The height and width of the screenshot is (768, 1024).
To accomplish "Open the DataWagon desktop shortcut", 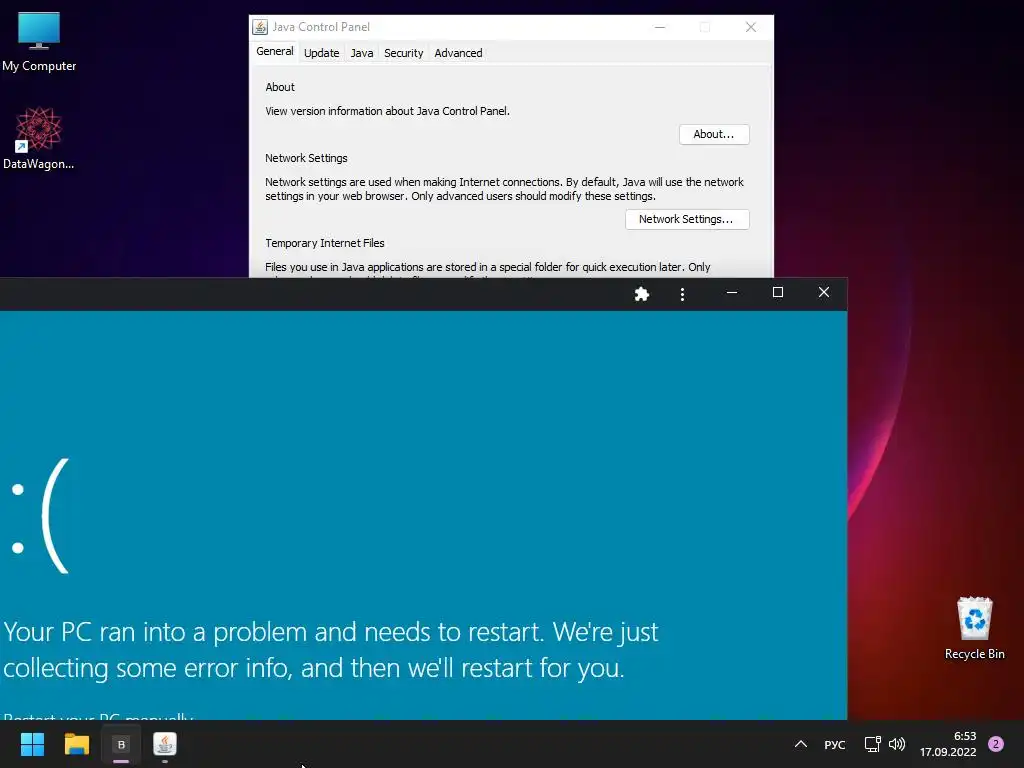I will (39, 138).
